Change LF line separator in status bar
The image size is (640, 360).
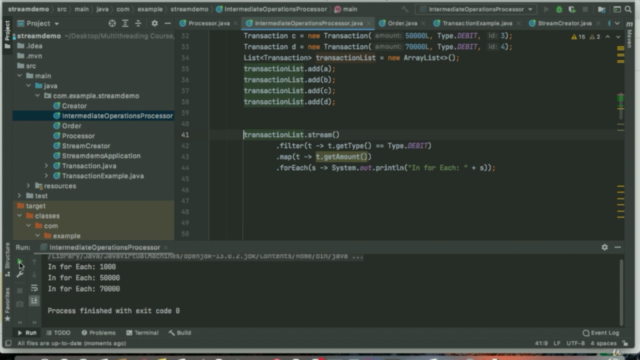(x=557, y=343)
